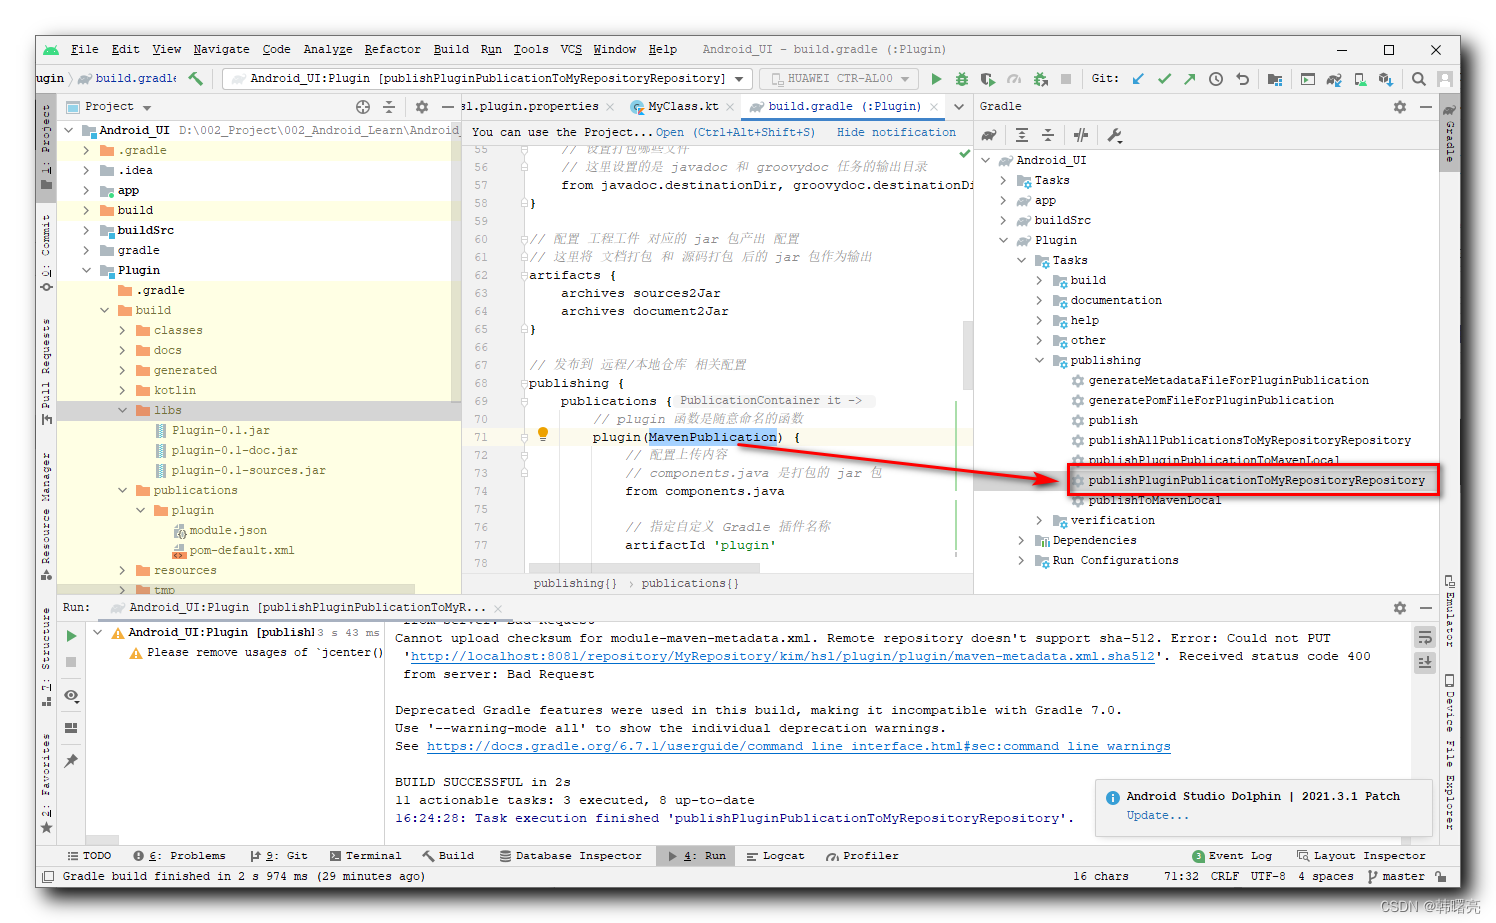1496x923 pixels.
Task: Expand the classes folder in Project tree
Action: [122, 331]
